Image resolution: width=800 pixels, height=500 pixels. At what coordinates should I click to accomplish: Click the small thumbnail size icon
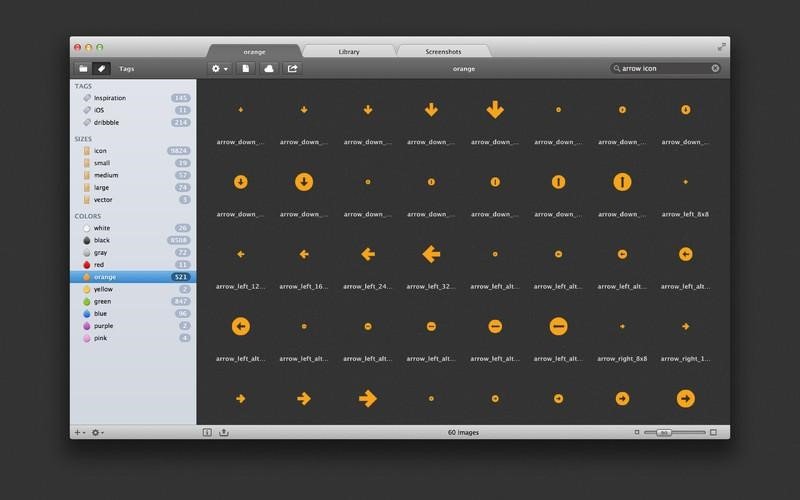coord(637,433)
